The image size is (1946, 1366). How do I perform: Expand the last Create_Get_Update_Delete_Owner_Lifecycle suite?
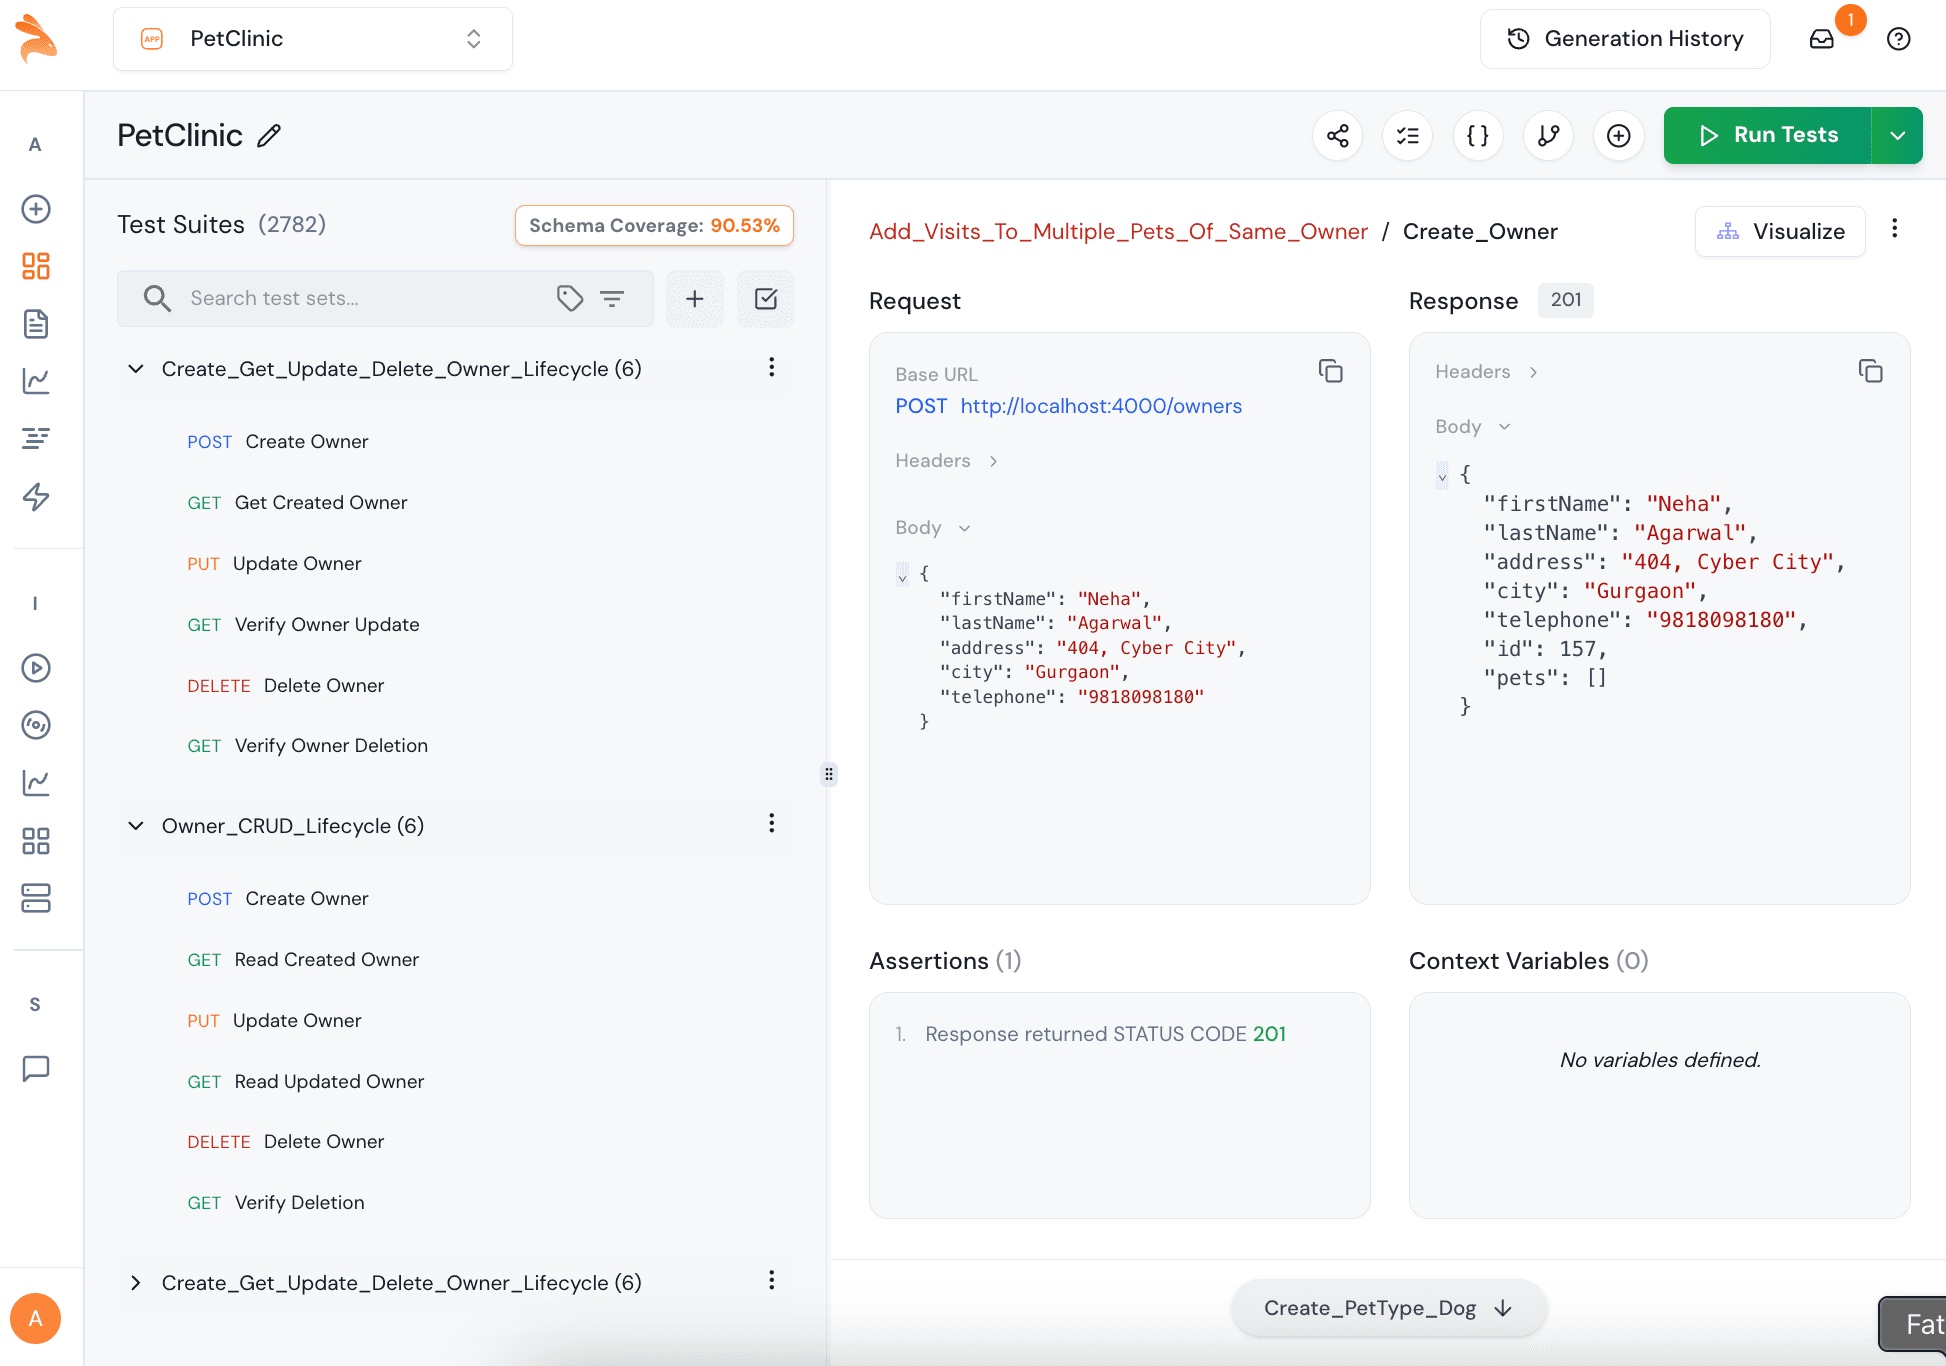point(136,1283)
